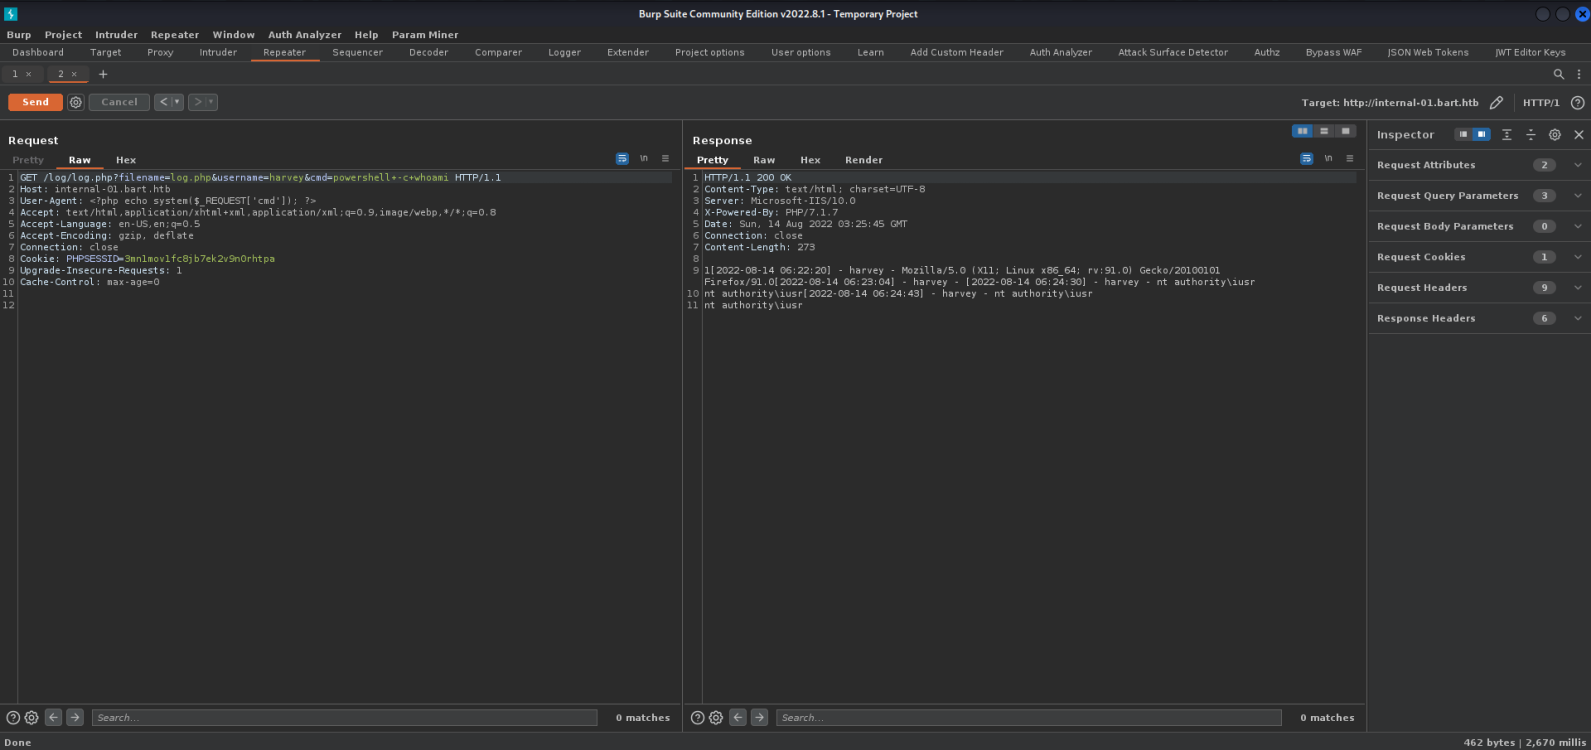Go forward to the next request in history
This screenshot has height=750, width=1591.
point(197,102)
